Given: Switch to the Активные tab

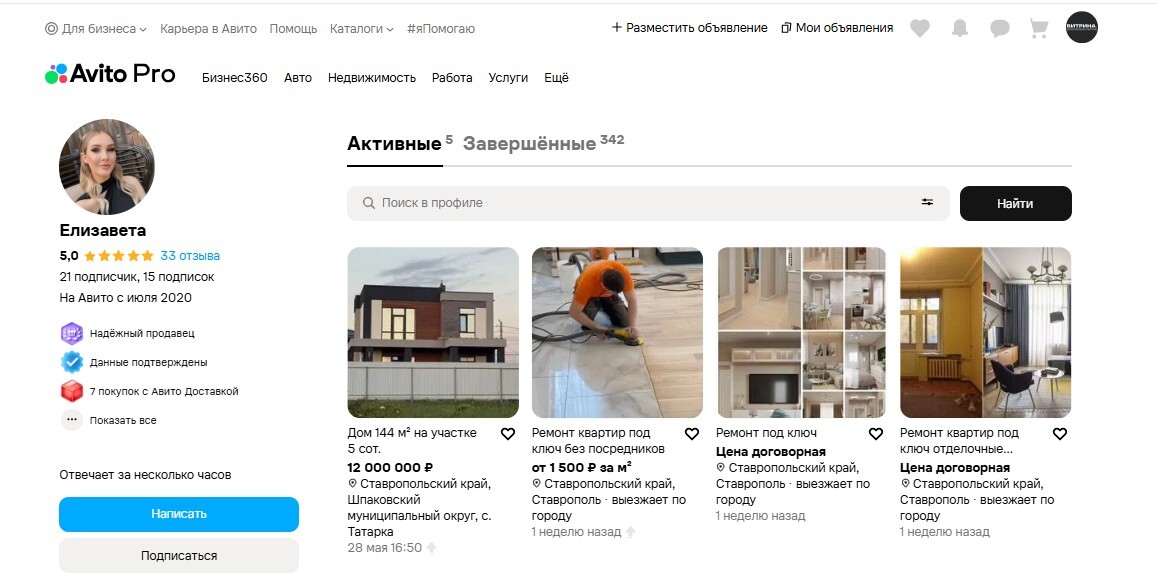Looking at the screenshot, I should [394, 143].
